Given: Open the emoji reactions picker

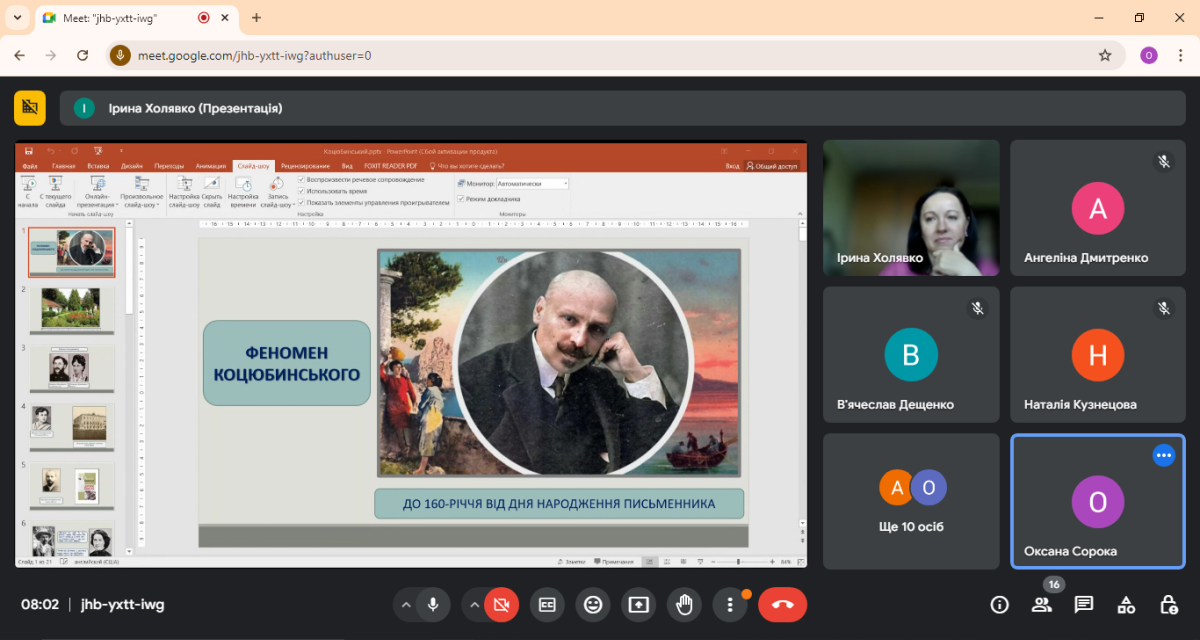Looking at the screenshot, I should click(x=593, y=604).
